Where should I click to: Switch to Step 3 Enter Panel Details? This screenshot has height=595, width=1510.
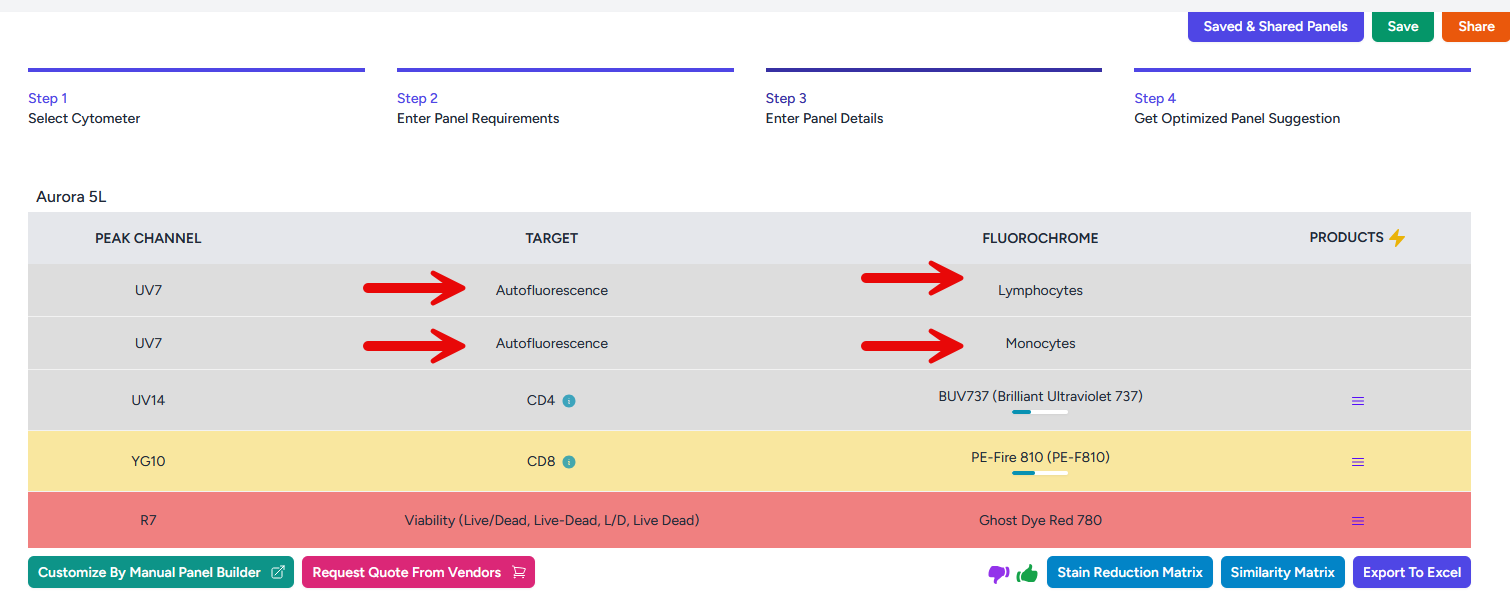coord(824,108)
